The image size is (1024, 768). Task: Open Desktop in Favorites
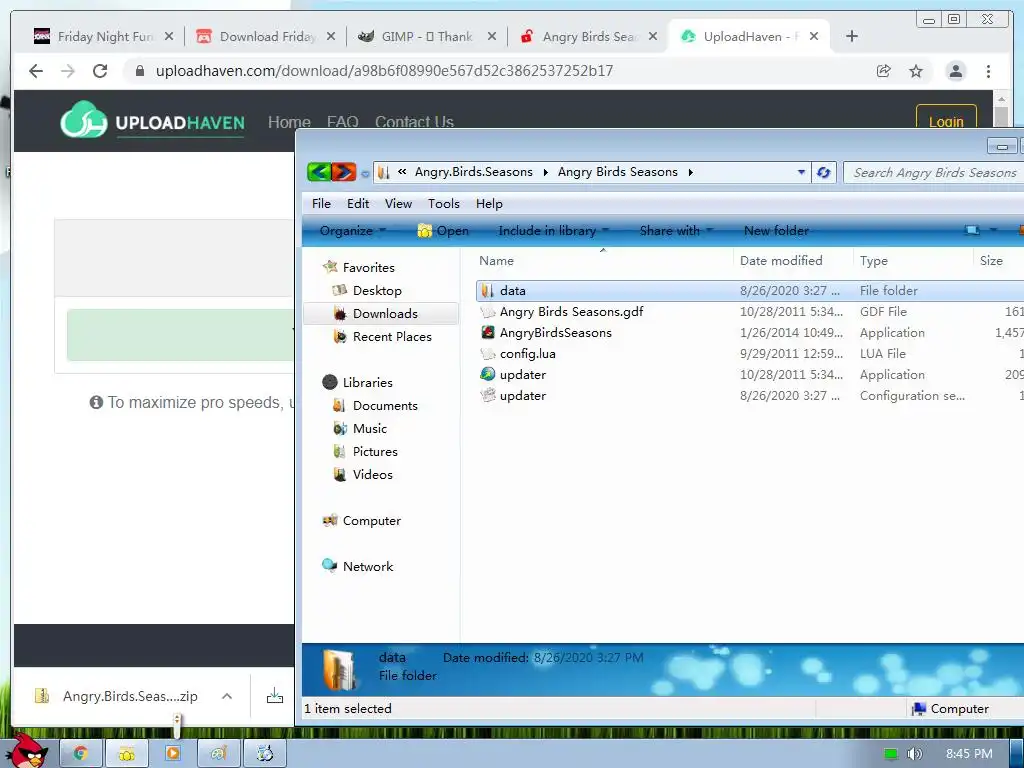pos(377,291)
